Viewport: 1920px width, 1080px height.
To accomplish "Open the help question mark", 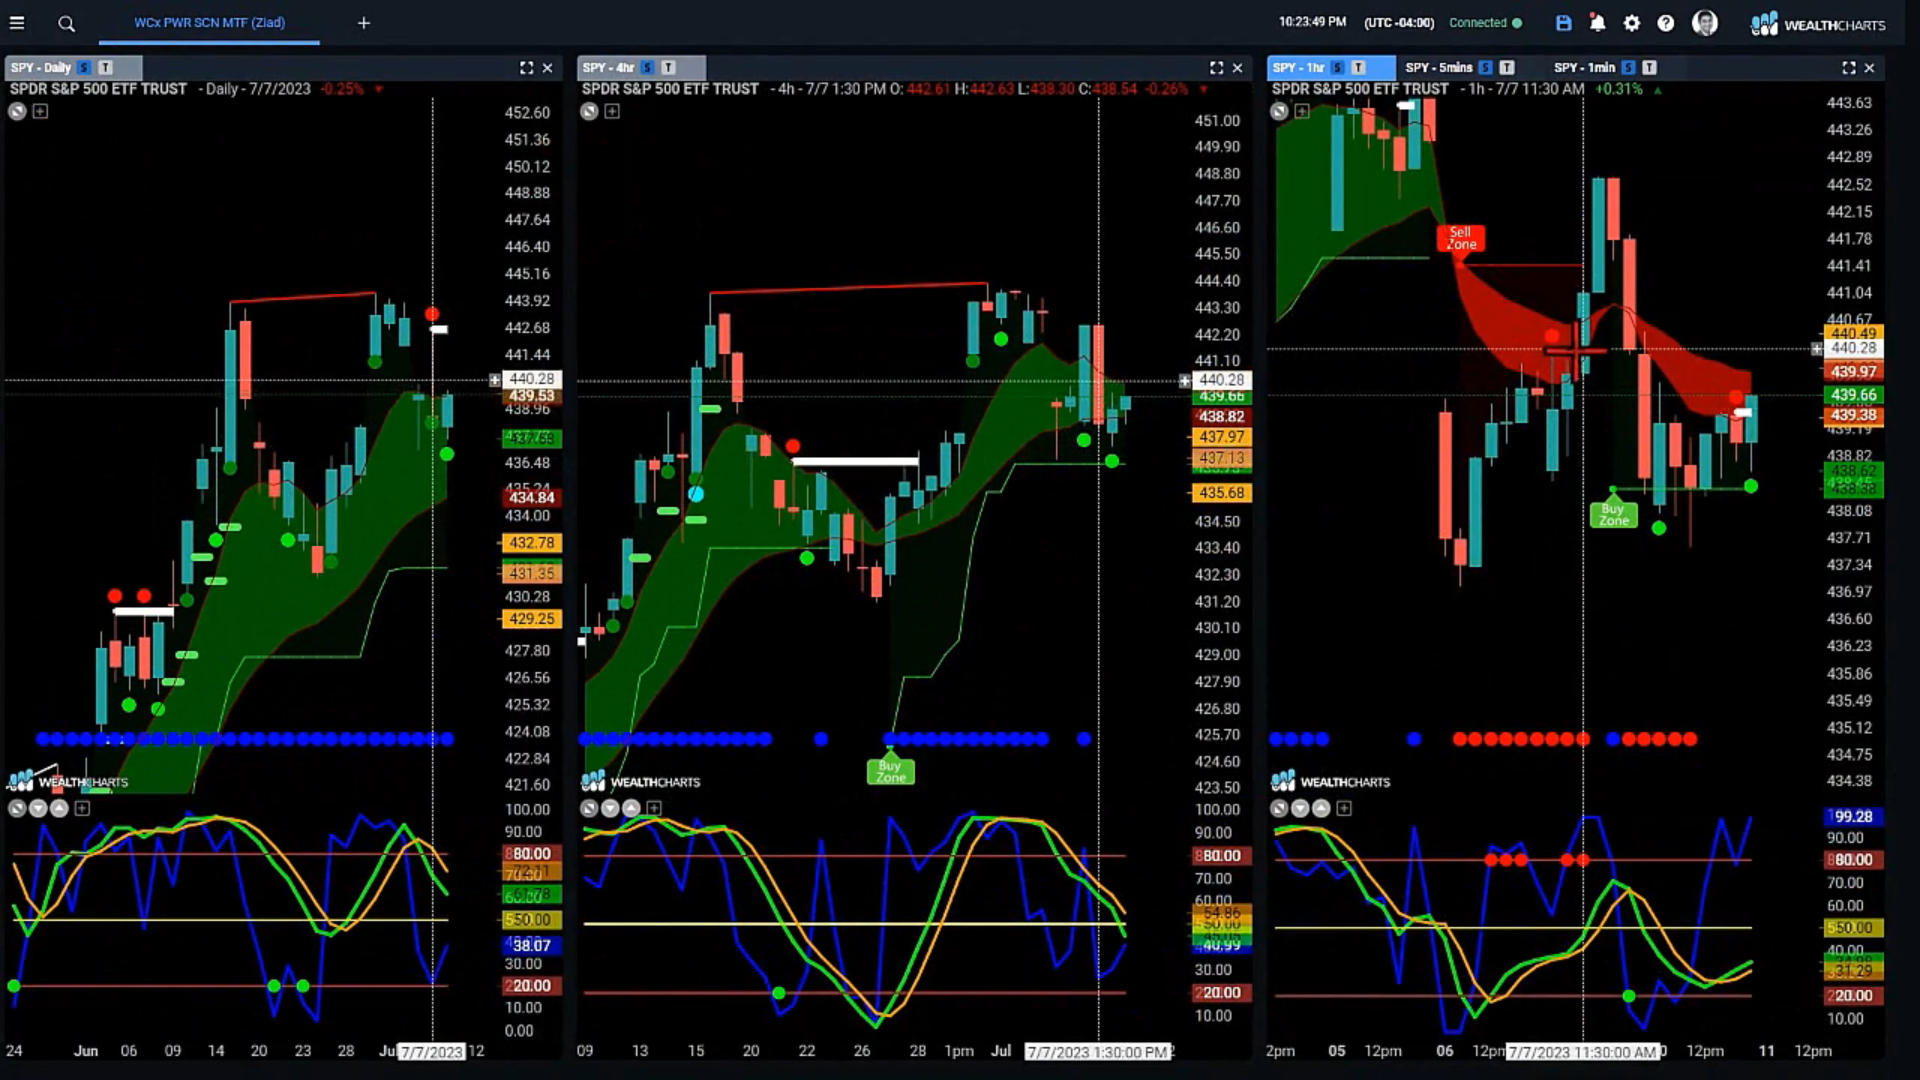I will 1666,23.
